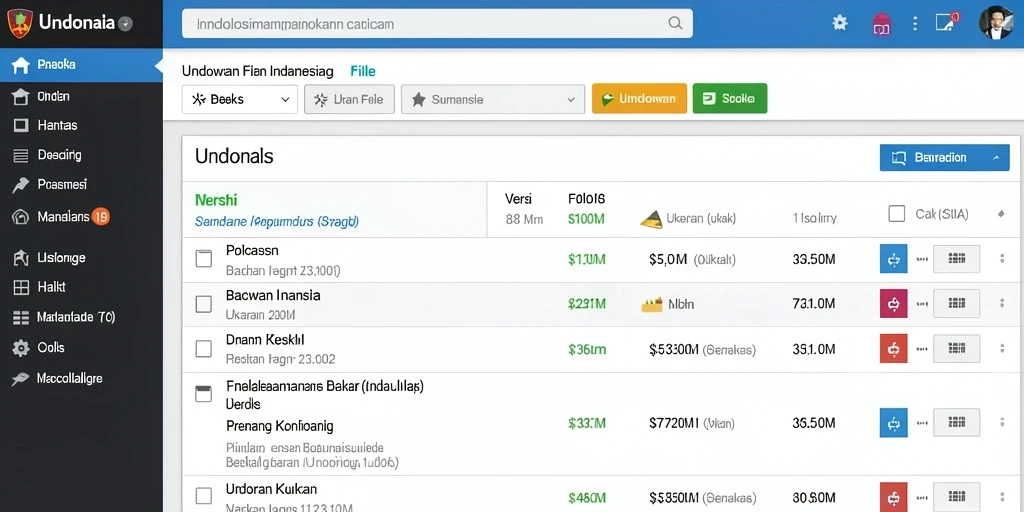
Task: Open vertical dots menu for Polcassn row
Action: (1002, 259)
